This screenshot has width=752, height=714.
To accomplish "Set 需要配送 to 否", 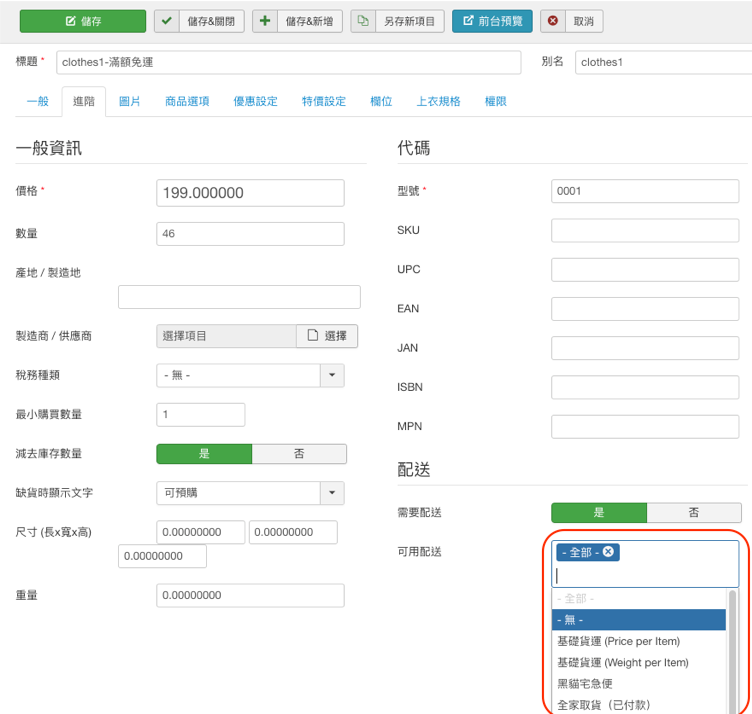I will 694,512.
